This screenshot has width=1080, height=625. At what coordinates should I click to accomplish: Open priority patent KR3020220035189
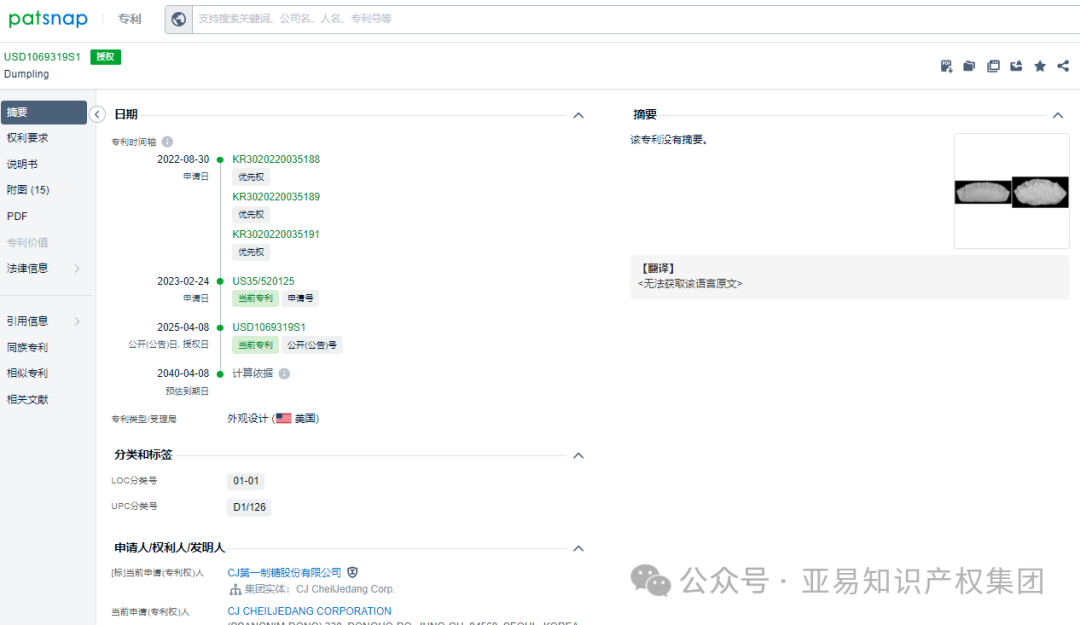click(x=276, y=196)
